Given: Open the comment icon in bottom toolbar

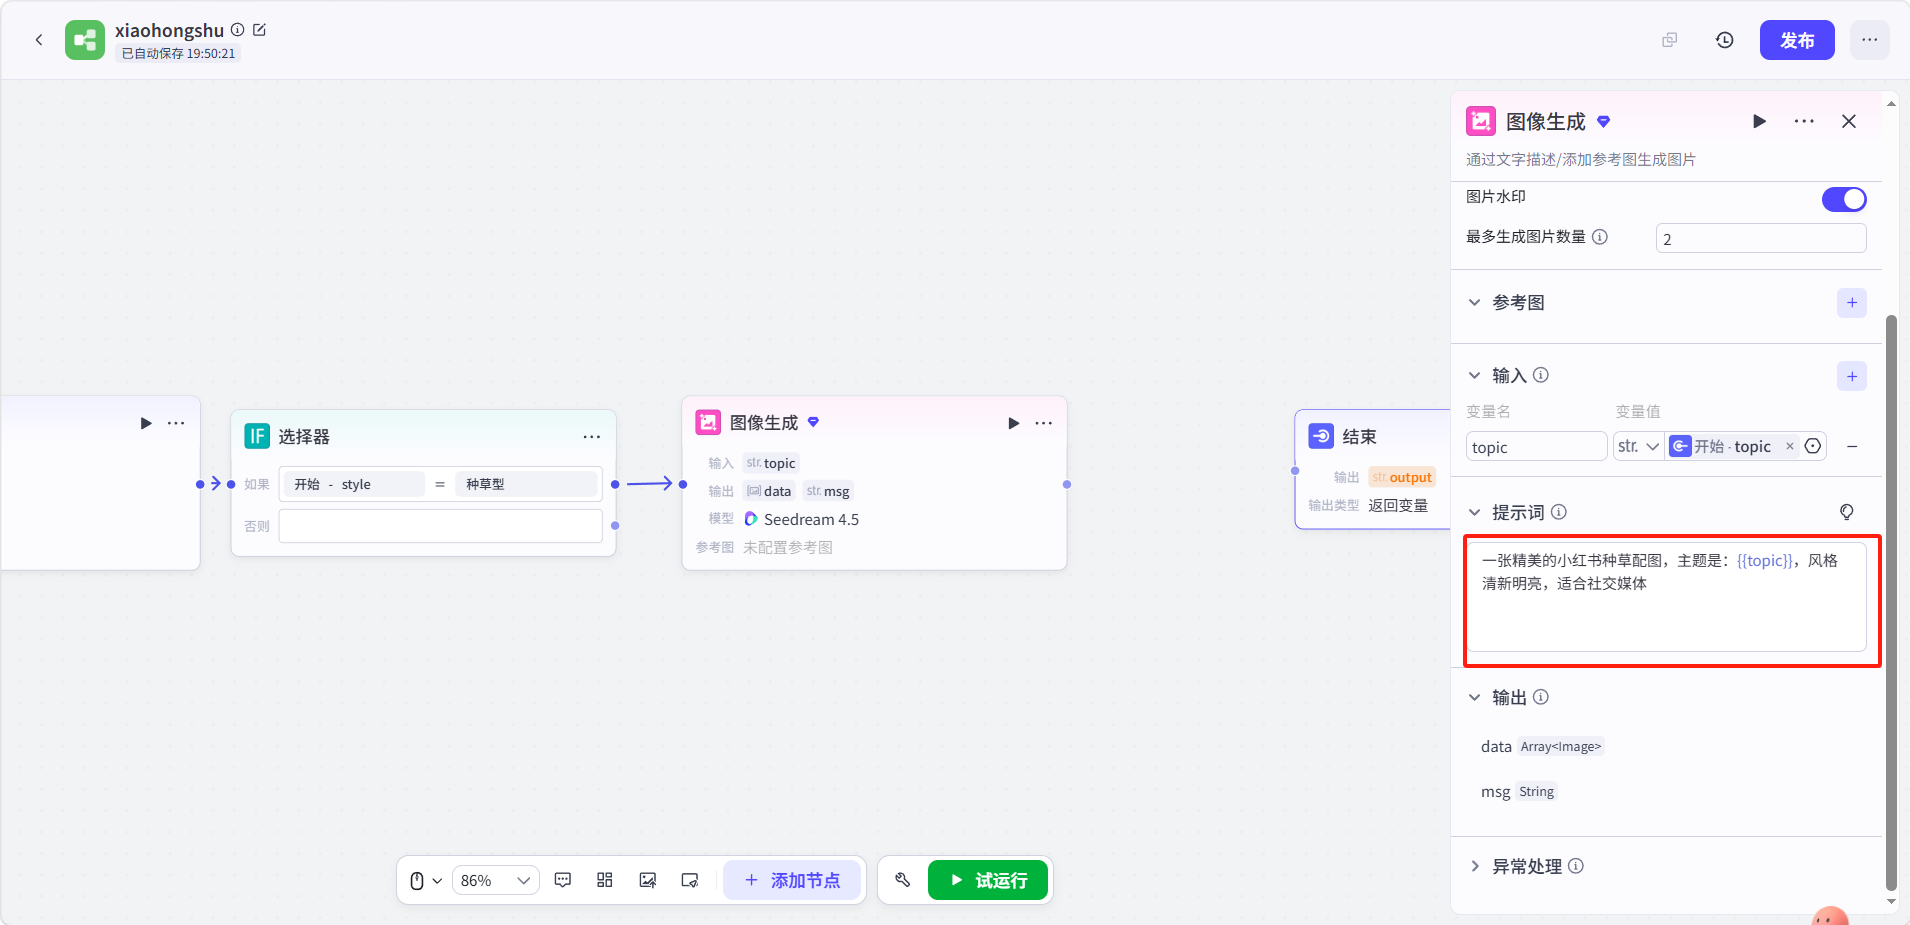Looking at the screenshot, I should pyautogui.click(x=563, y=880).
